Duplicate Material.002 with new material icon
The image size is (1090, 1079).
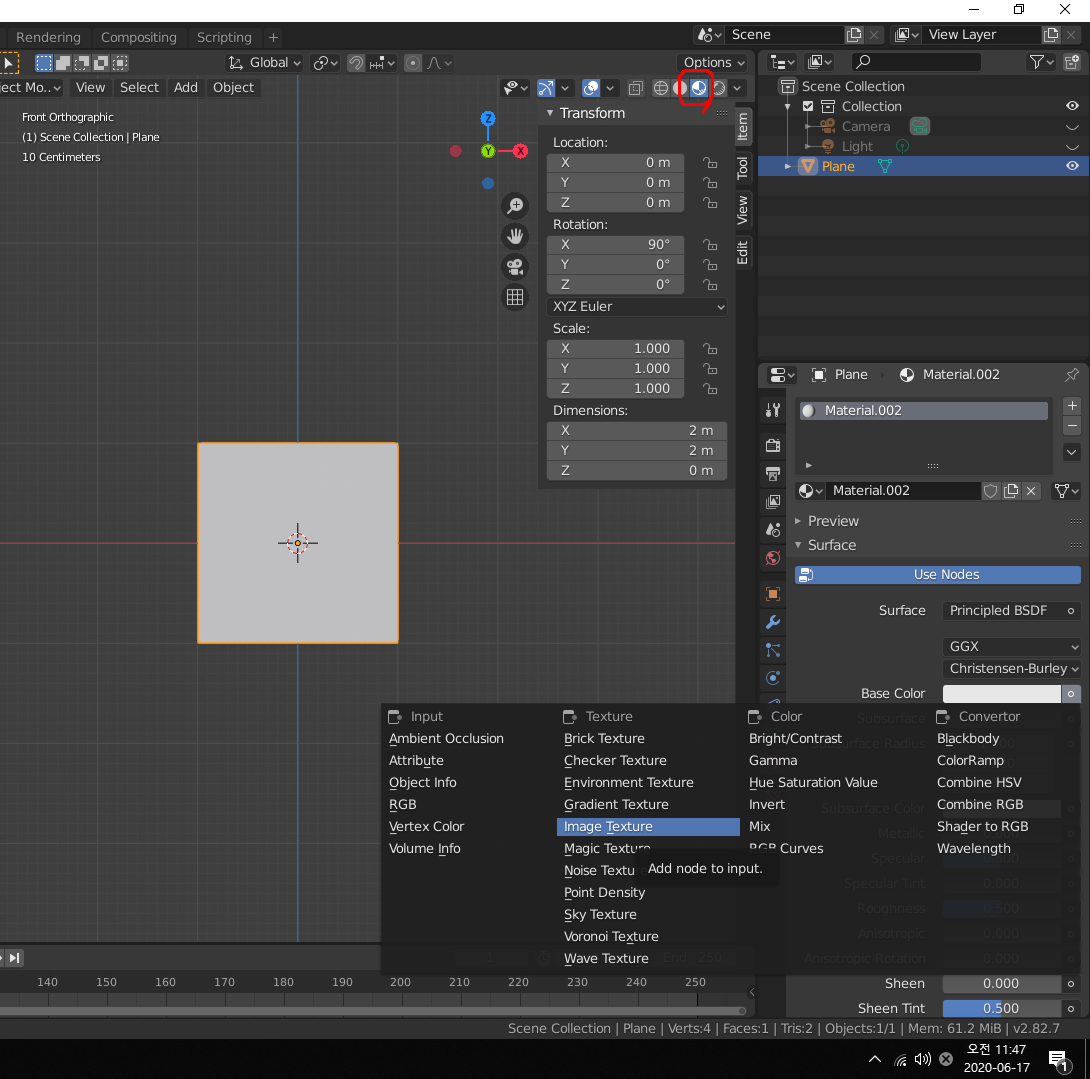pyautogui.click(x=1011, y=491)
